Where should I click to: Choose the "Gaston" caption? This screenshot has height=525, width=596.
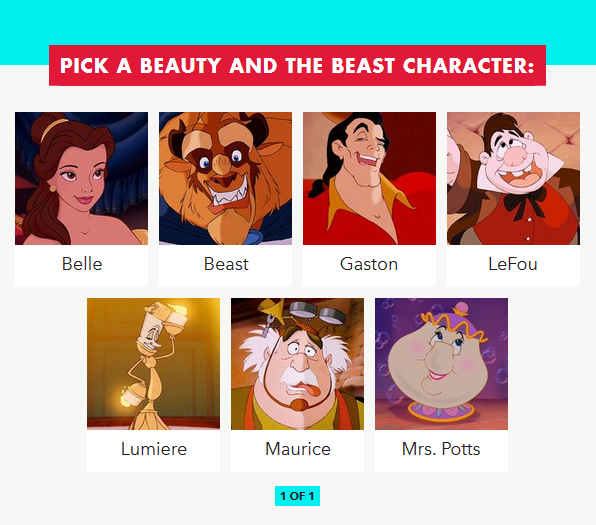[369, 264]
